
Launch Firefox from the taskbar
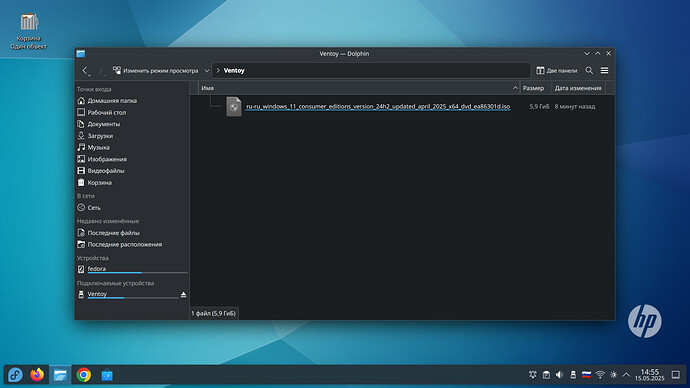37,375
